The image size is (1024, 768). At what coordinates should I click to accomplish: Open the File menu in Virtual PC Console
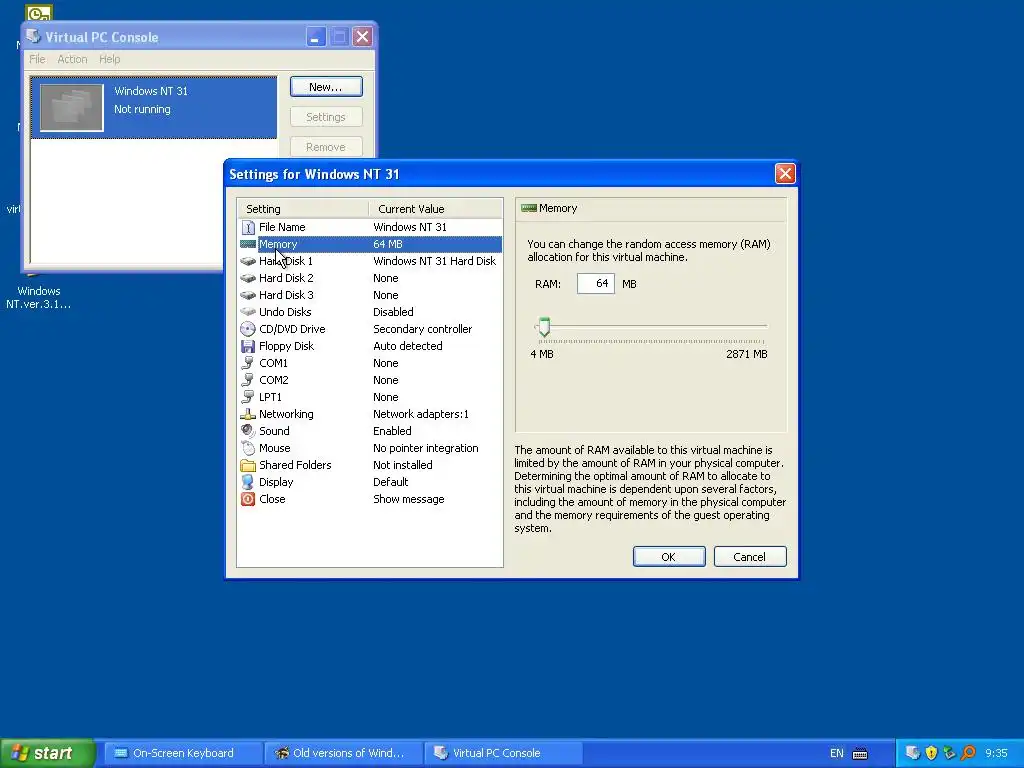pos(37,59)
